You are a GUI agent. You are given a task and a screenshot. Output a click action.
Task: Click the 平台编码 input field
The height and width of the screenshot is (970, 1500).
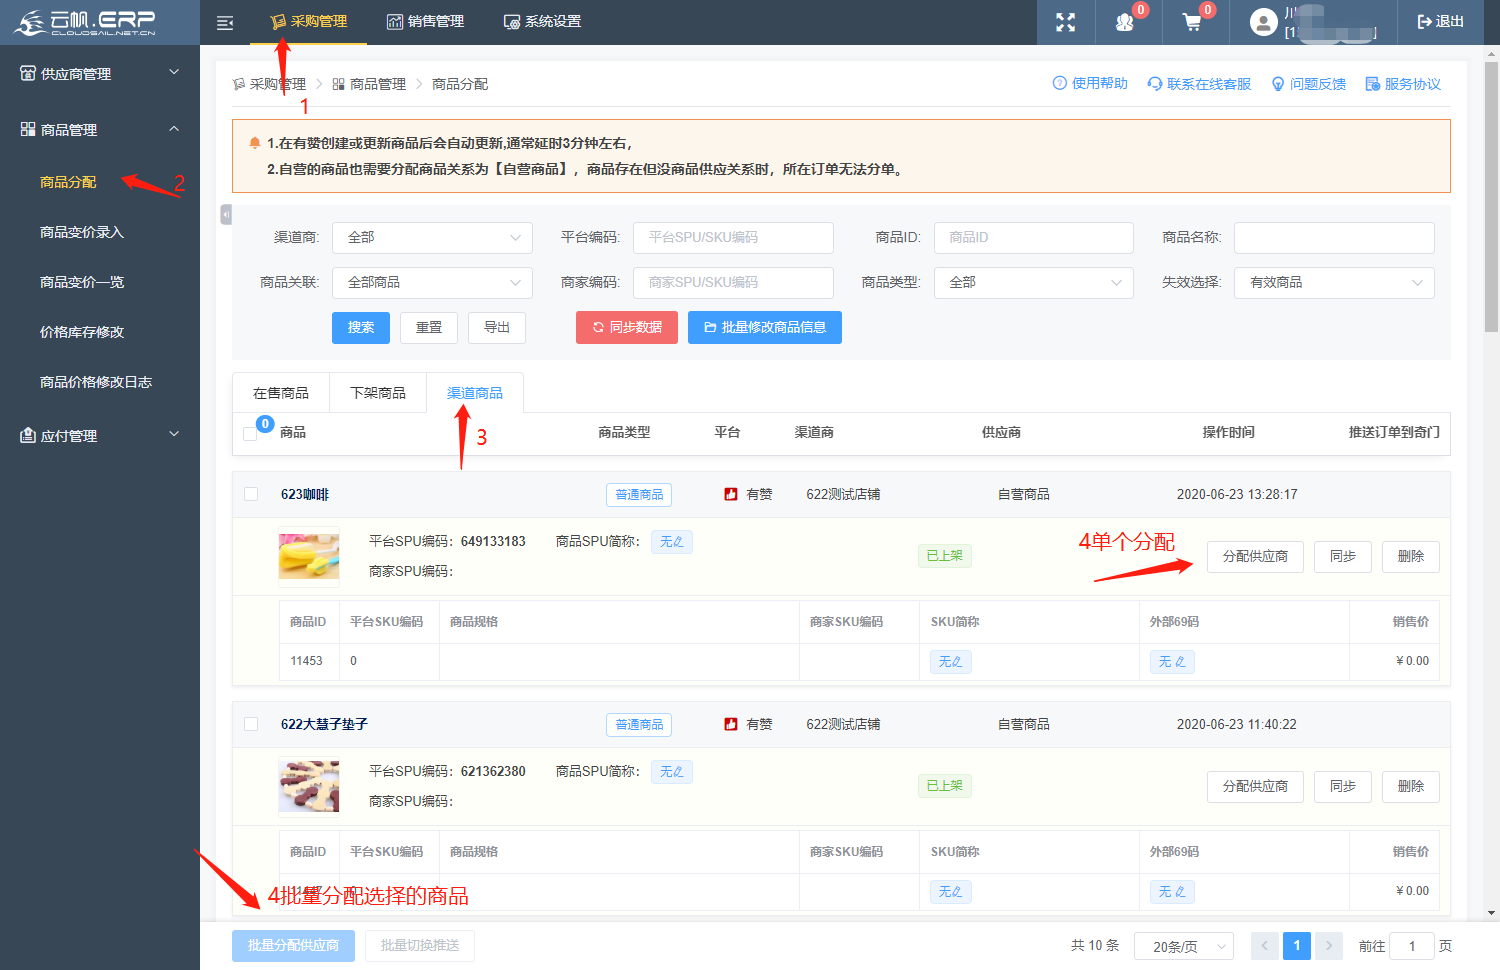pos(733,238)
